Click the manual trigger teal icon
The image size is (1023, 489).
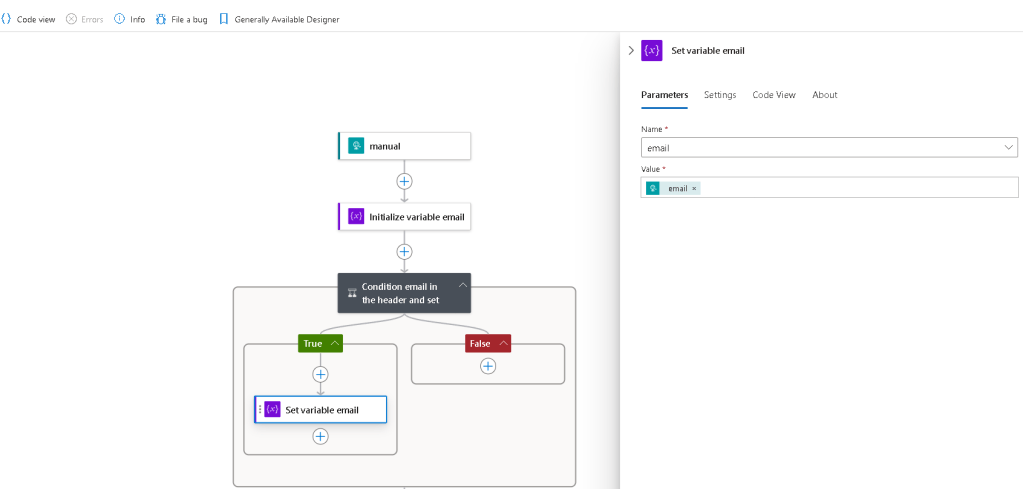(x=356, y=146)
